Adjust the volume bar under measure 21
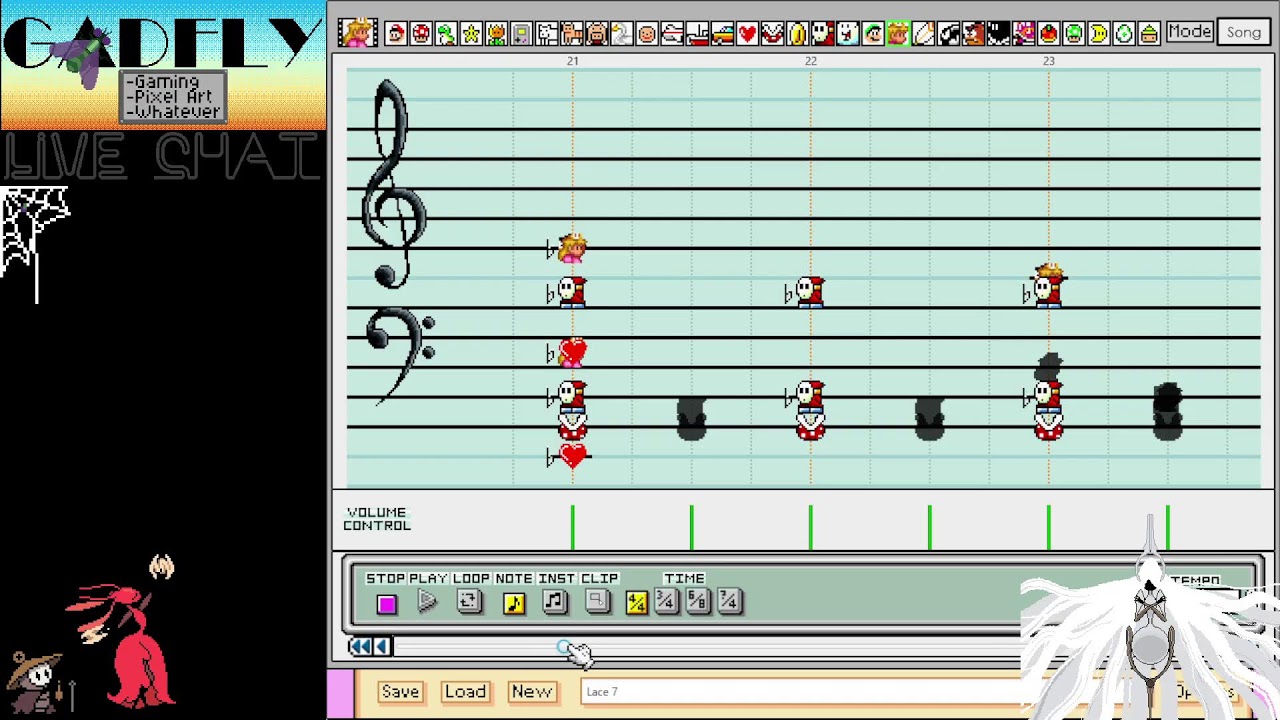The width and height of the screenshot is (1280, 720). tap(573, 527)
